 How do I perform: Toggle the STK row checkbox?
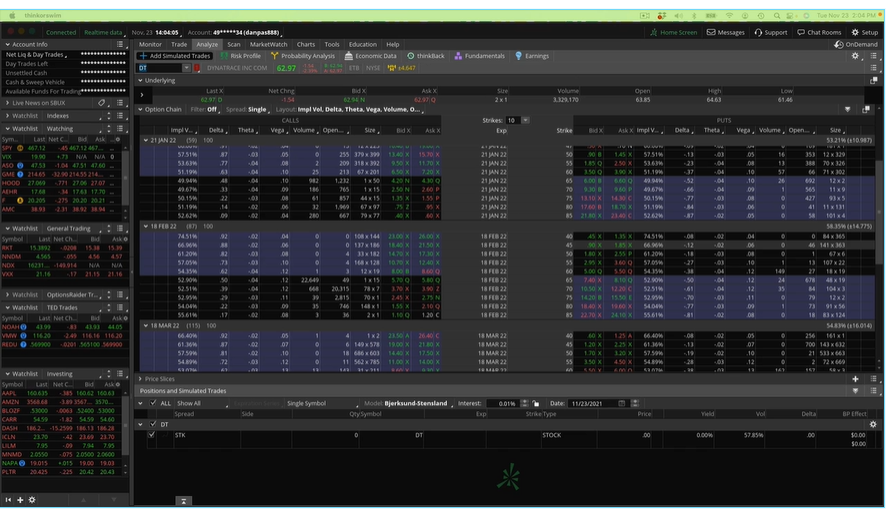pyautogui.click(x=151, y=435)
